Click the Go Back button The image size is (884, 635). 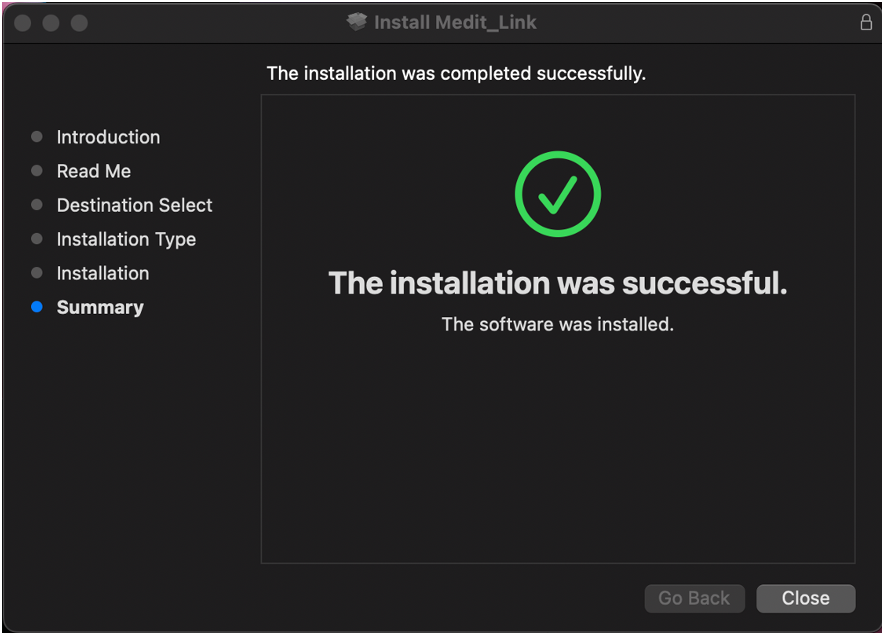coord(694,598)
